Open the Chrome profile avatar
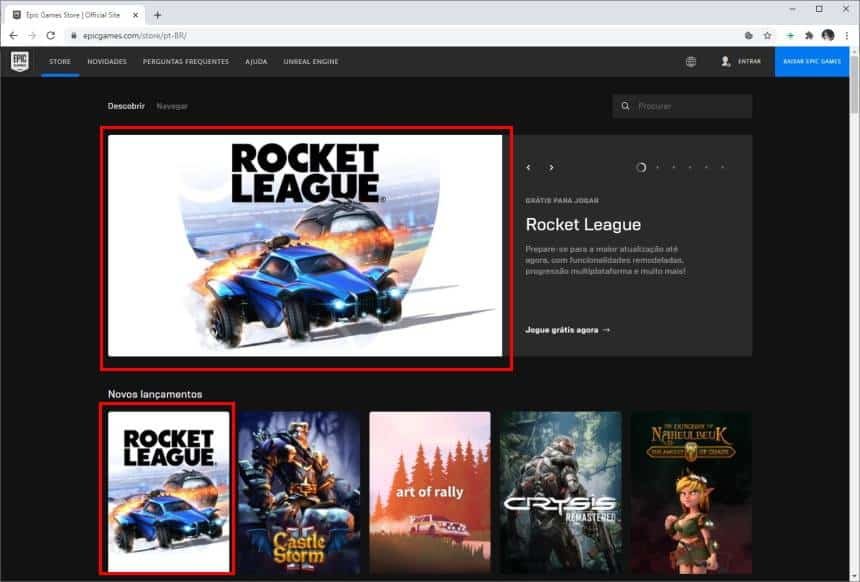The image size is (860, 582). [x=828, y=36]
